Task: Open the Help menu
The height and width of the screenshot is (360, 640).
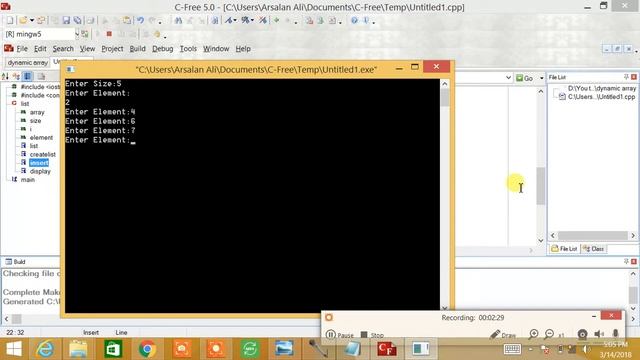Action: (x=243, y=49)
